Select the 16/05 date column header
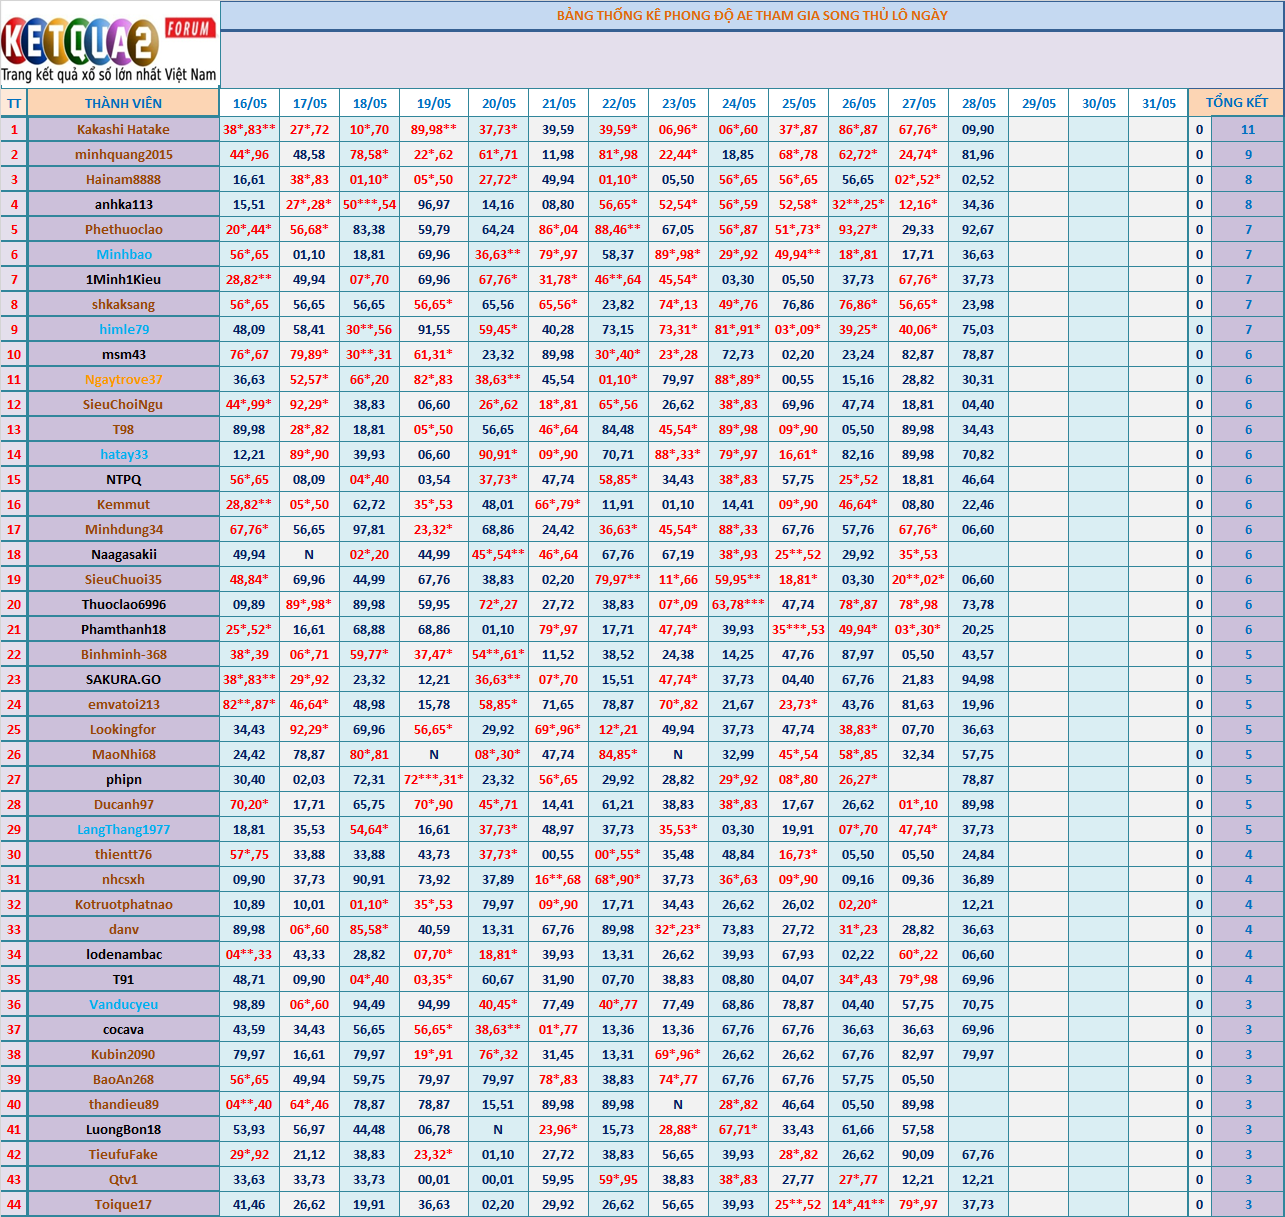Screen dimensions: 1285x1217 [x=249, y=103]
